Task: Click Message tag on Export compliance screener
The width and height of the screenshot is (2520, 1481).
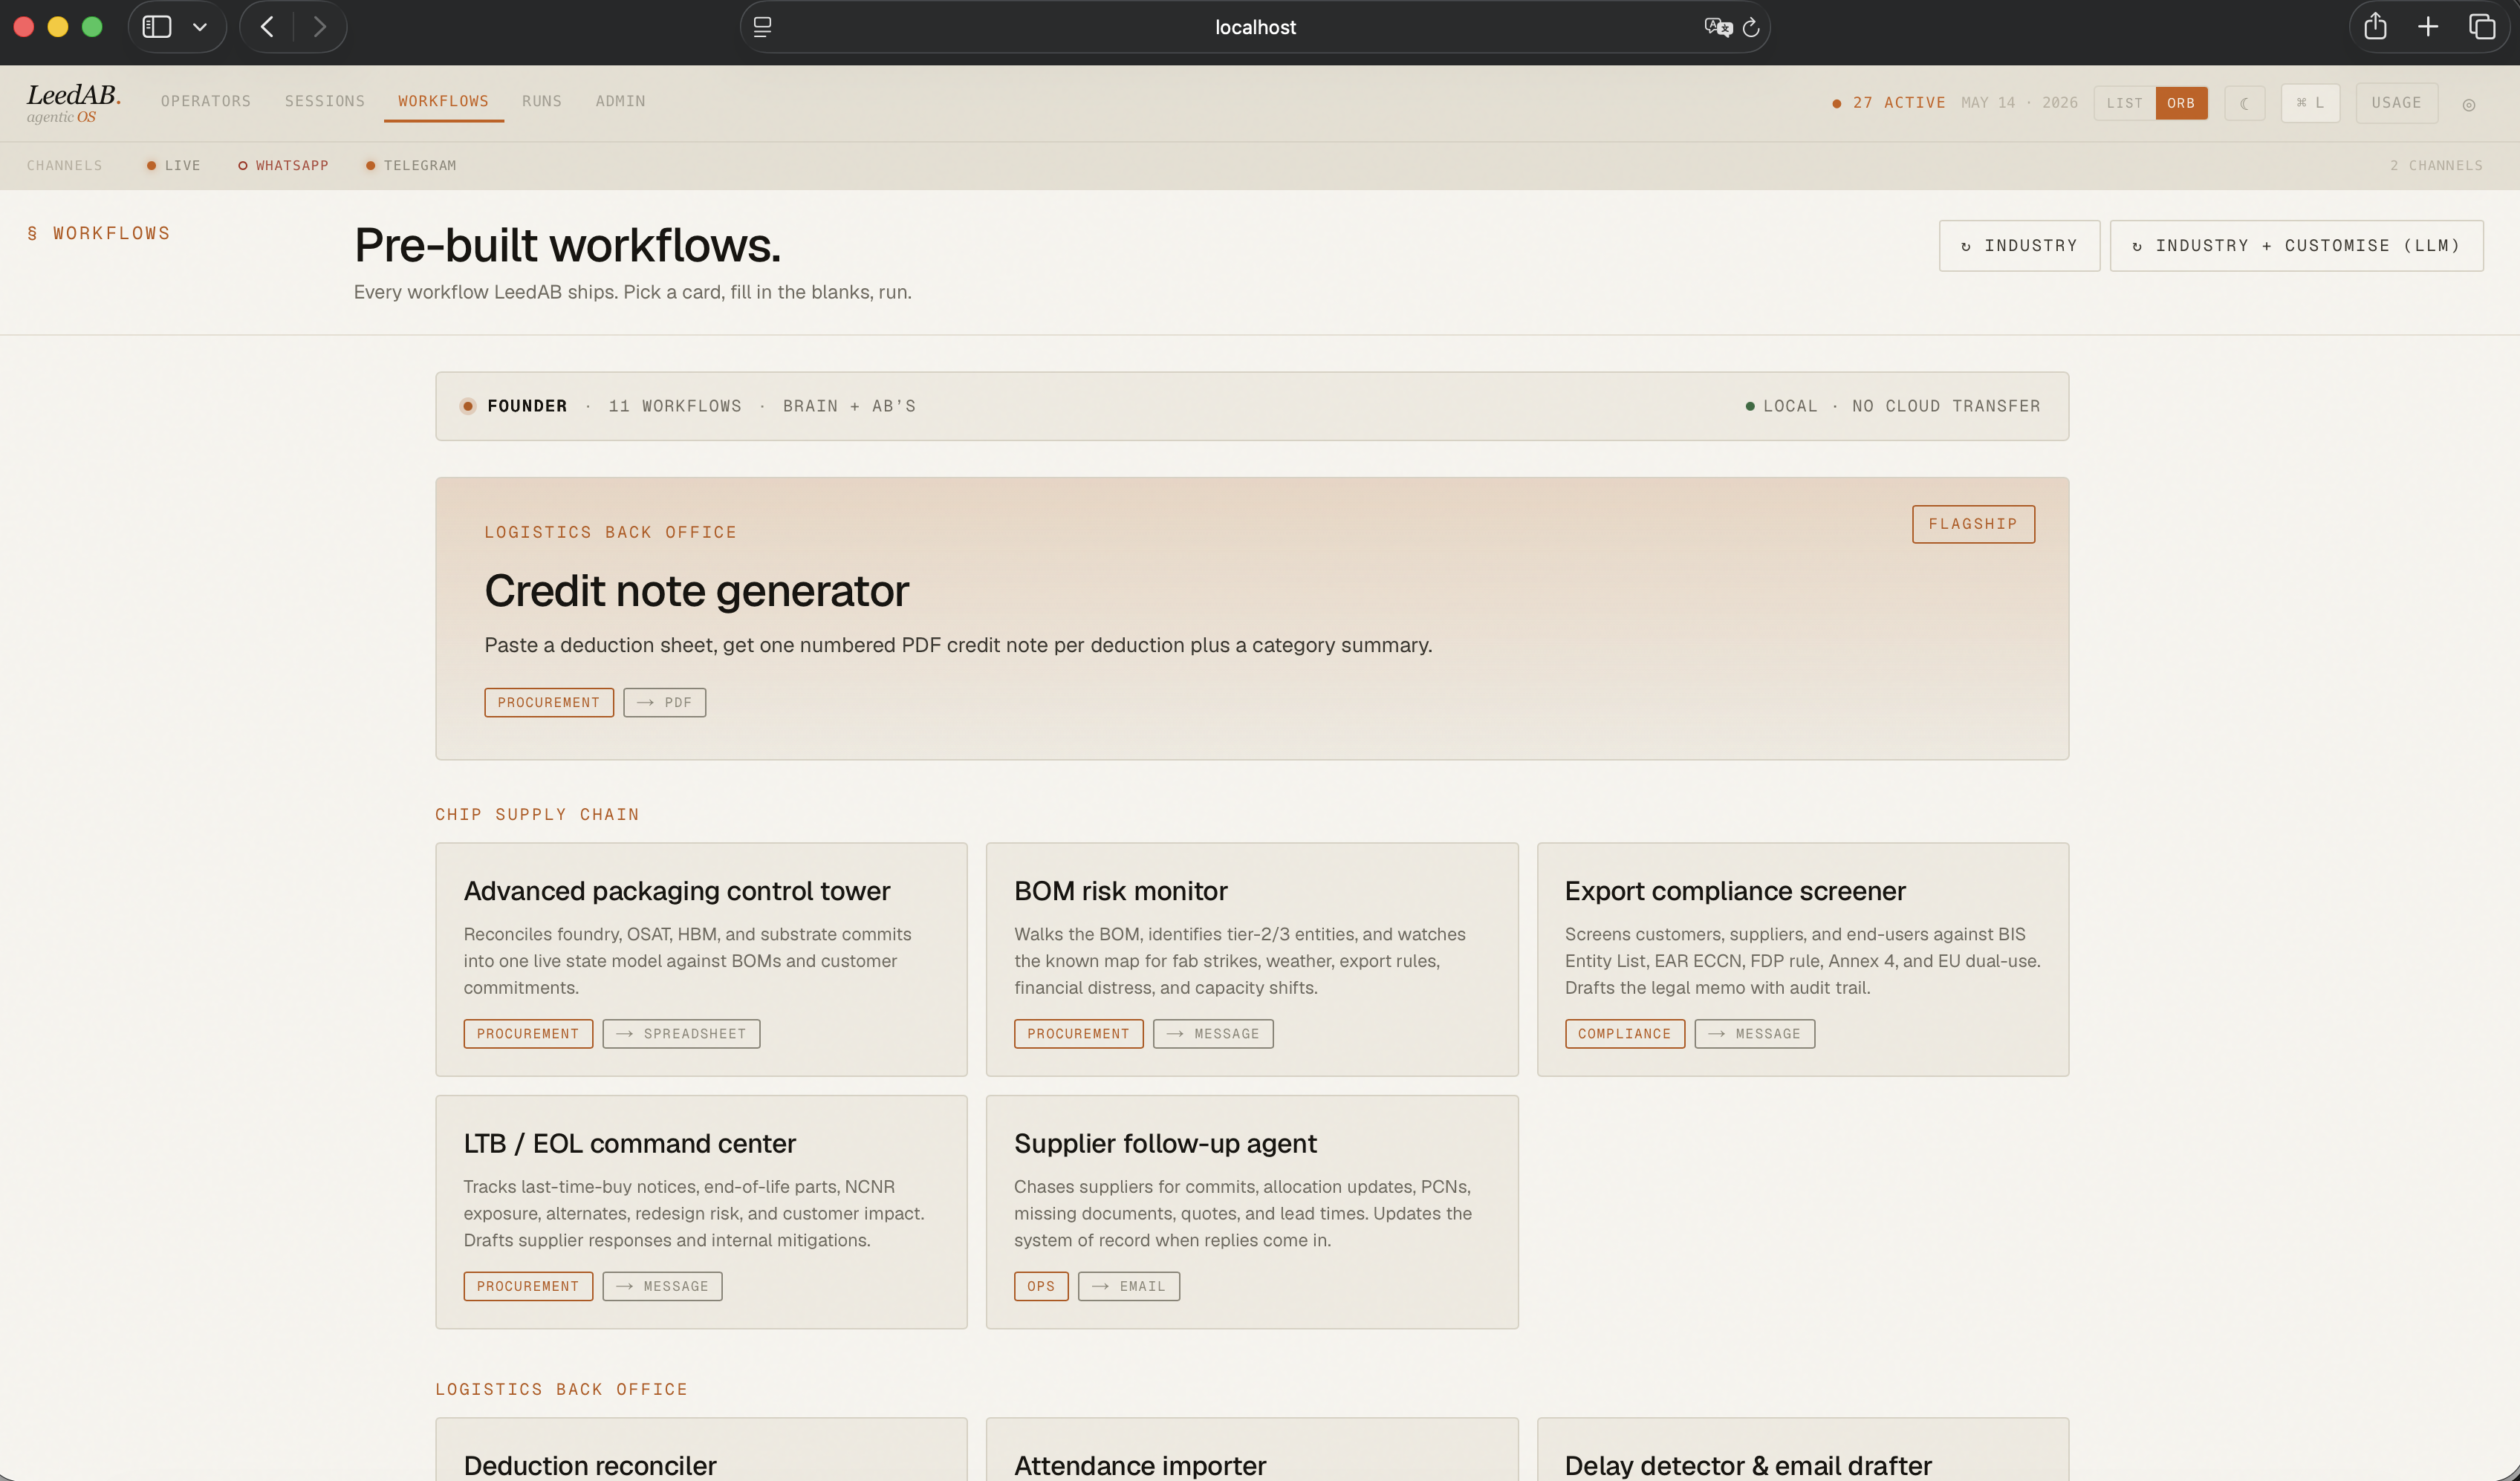Action: pyautogui.click(x=1754, y=1033)
